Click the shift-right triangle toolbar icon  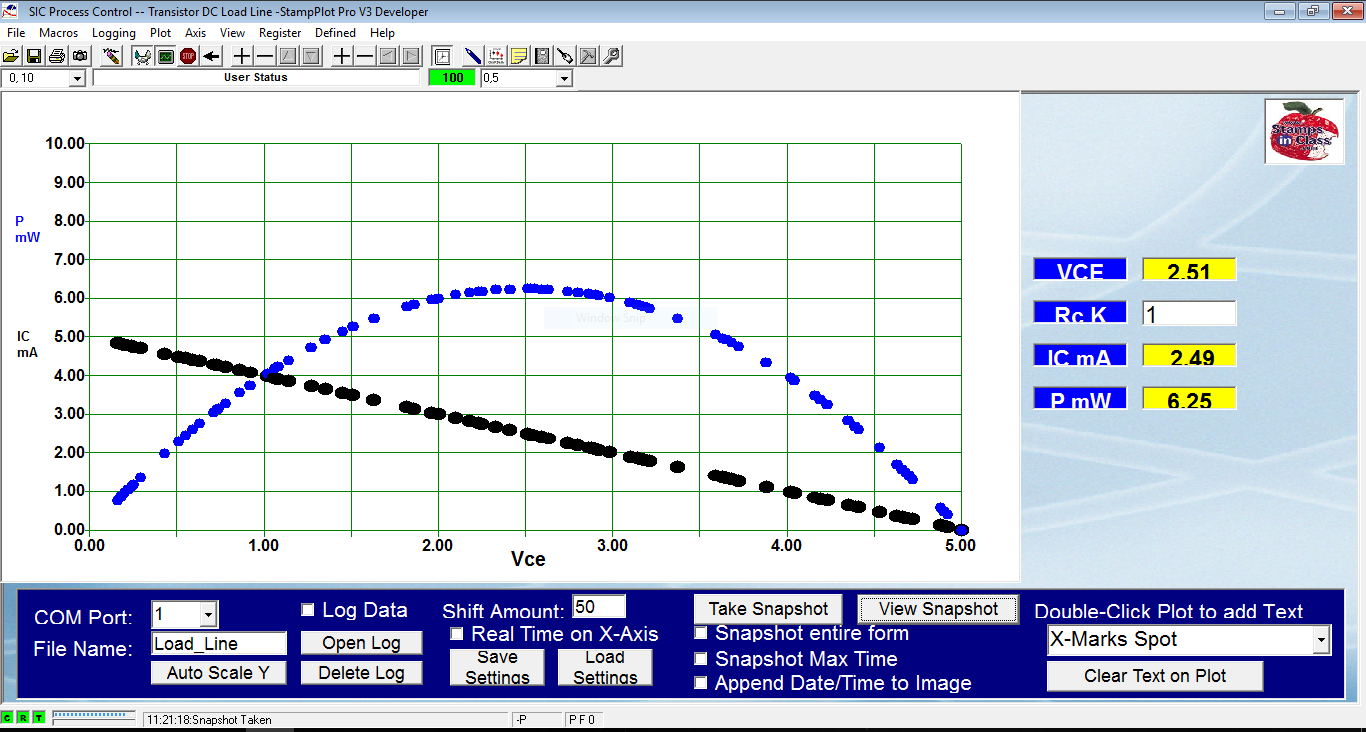click(x=411, y=56)
